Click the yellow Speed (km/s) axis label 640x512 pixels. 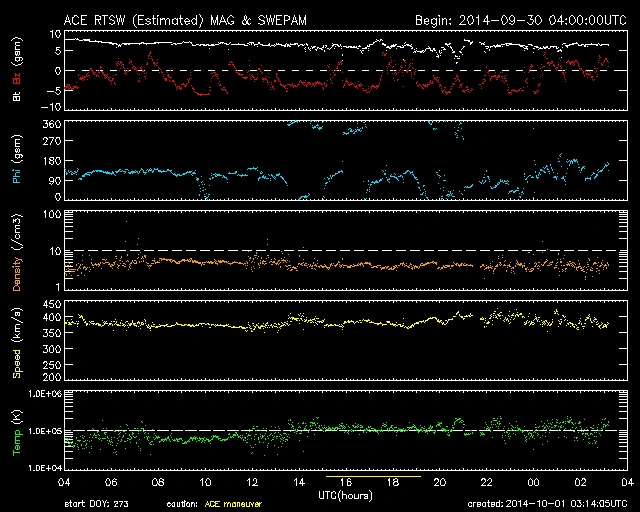(17, 340)
